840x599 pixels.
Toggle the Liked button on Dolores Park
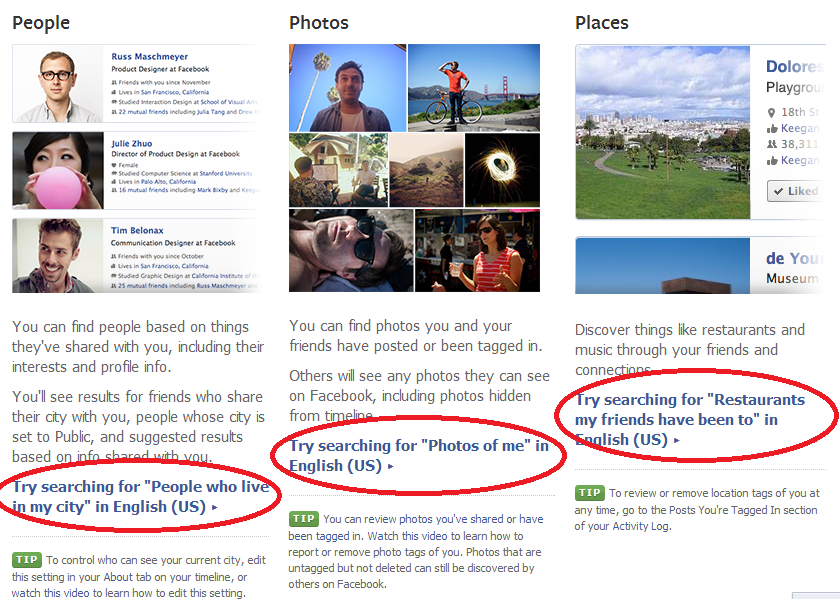pyautogui.click(x=794, y=191)
